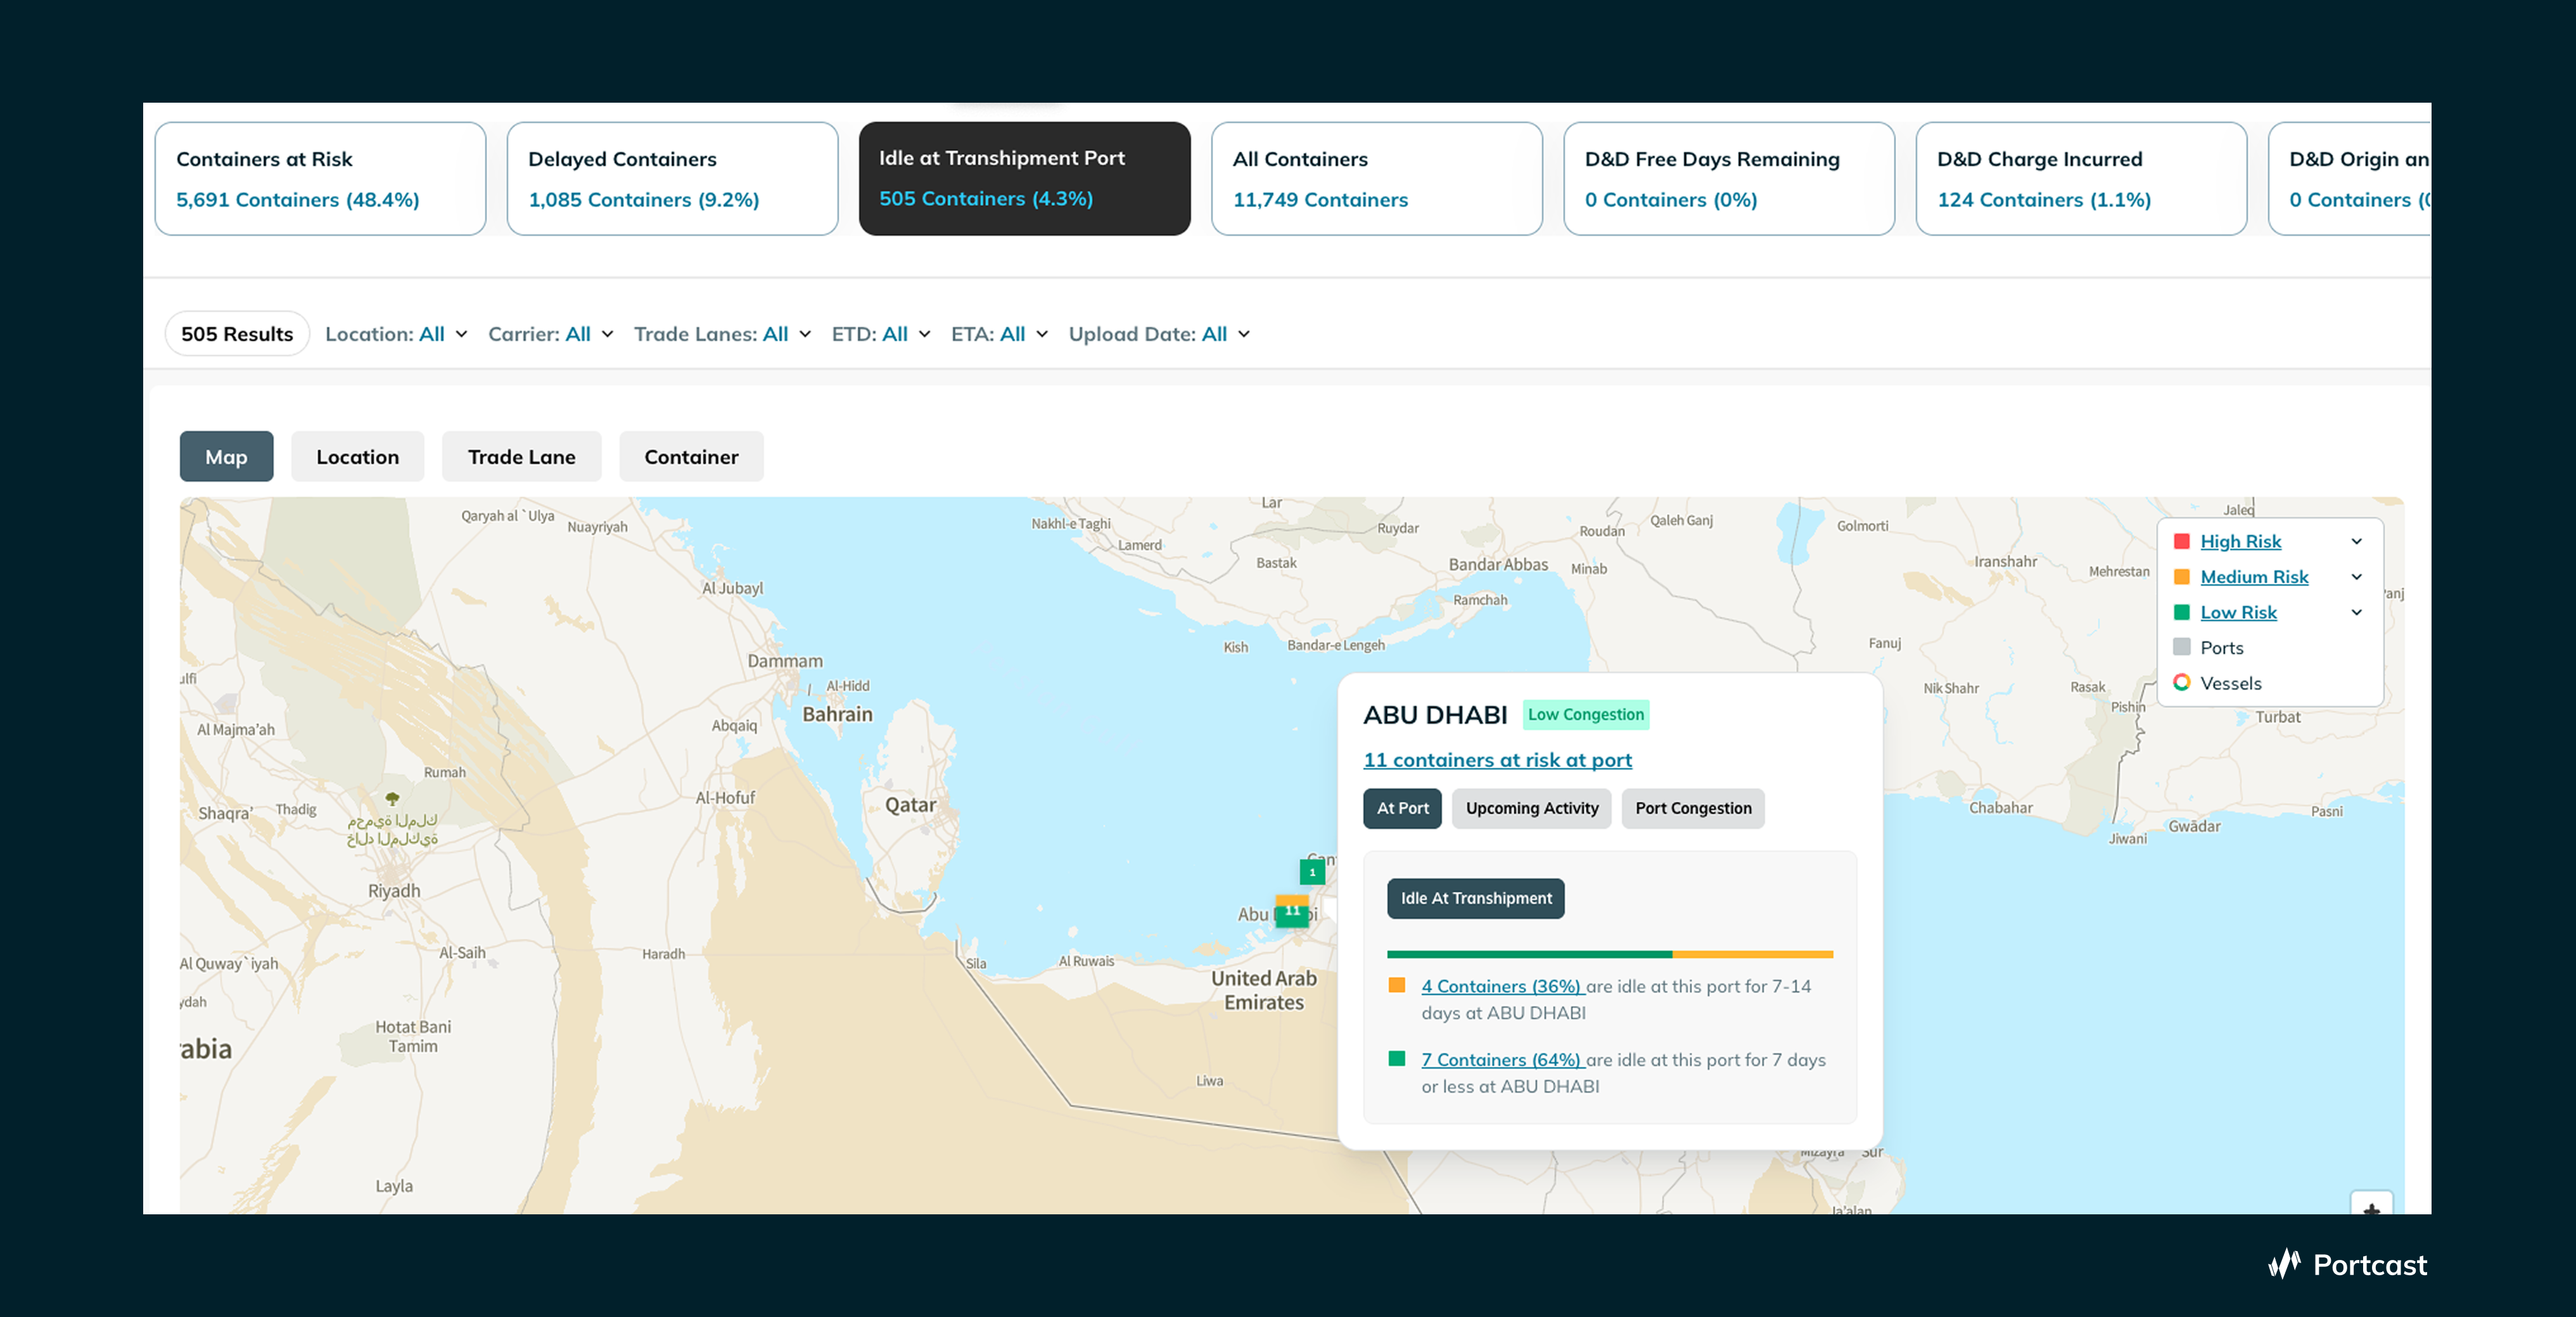Click the Idle At Transhipment button
This screenshot has width=2576, height=1317.
(x=1475, y=898)
